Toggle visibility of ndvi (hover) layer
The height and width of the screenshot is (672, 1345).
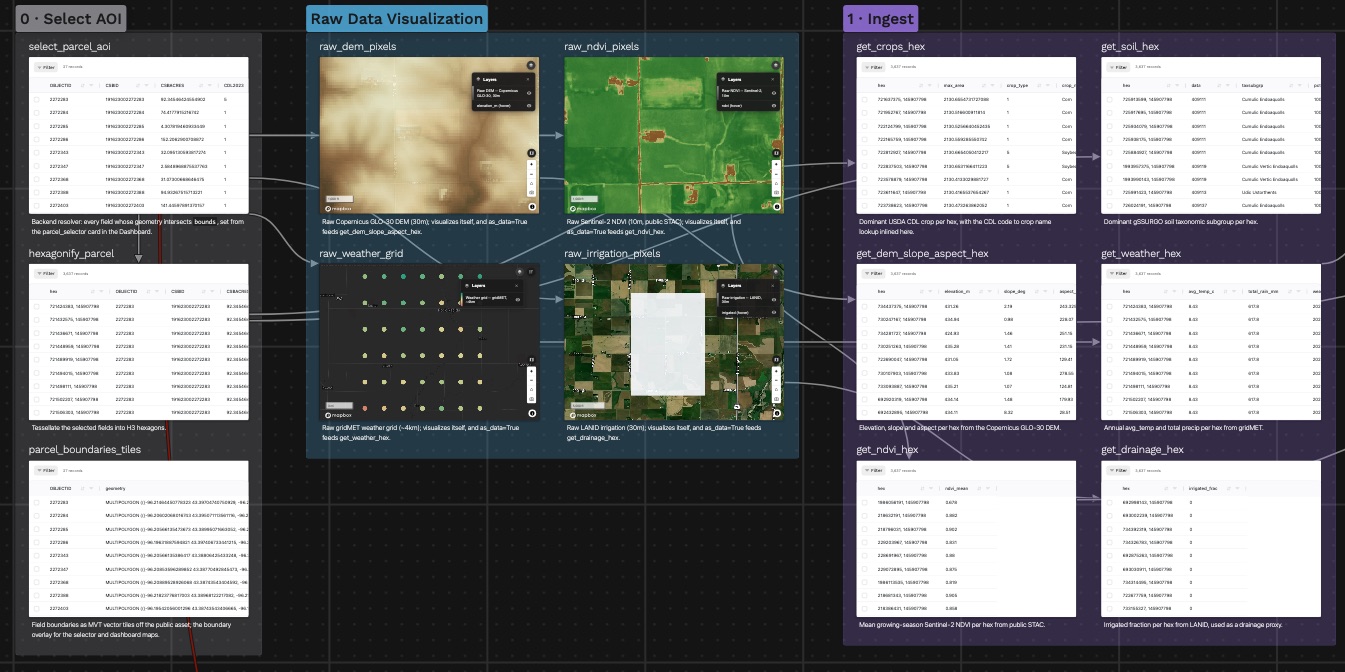click(x=774, y=106)
